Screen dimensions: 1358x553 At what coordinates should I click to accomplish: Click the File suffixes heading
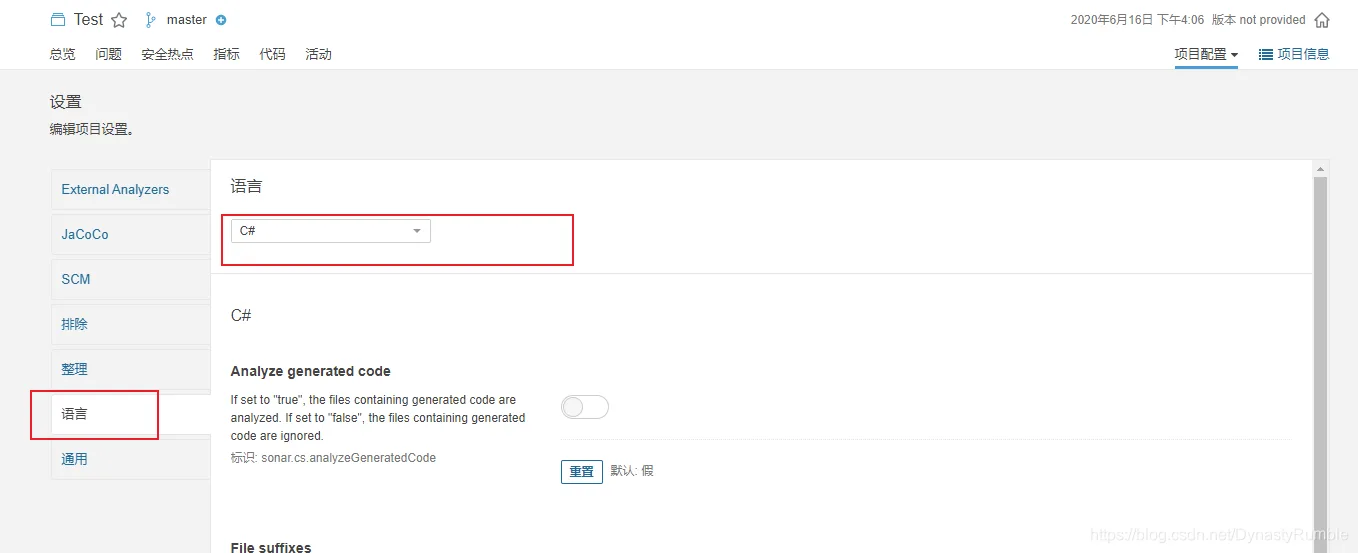click(x=271, y=546)
